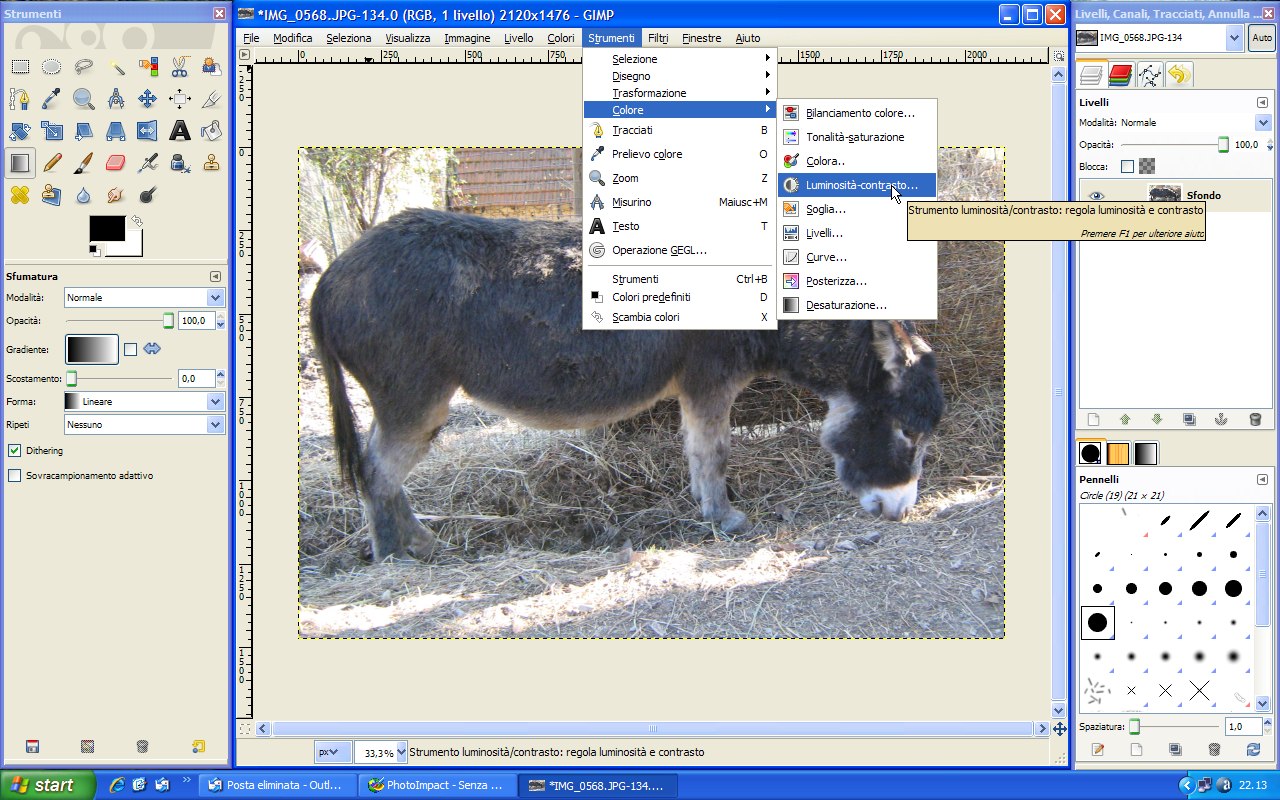Click the anchor layer icon

[1222, 420]
